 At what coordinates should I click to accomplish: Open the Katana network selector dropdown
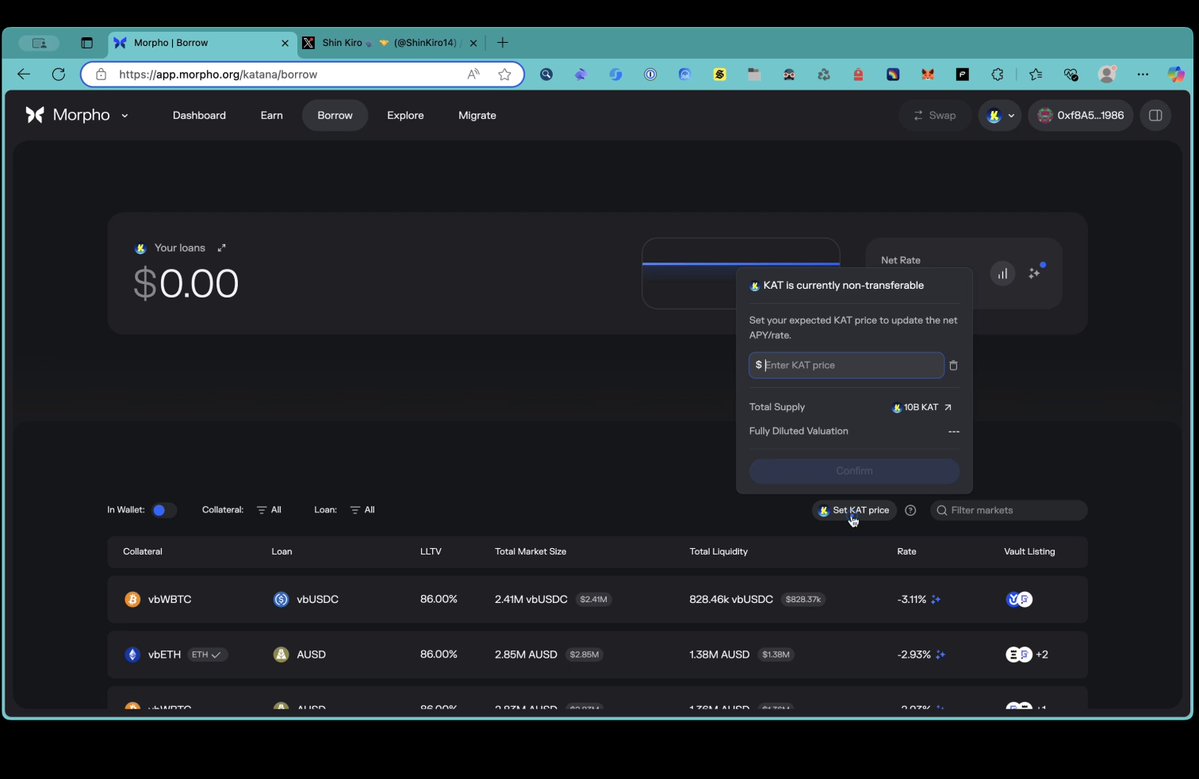(1000, 115)
